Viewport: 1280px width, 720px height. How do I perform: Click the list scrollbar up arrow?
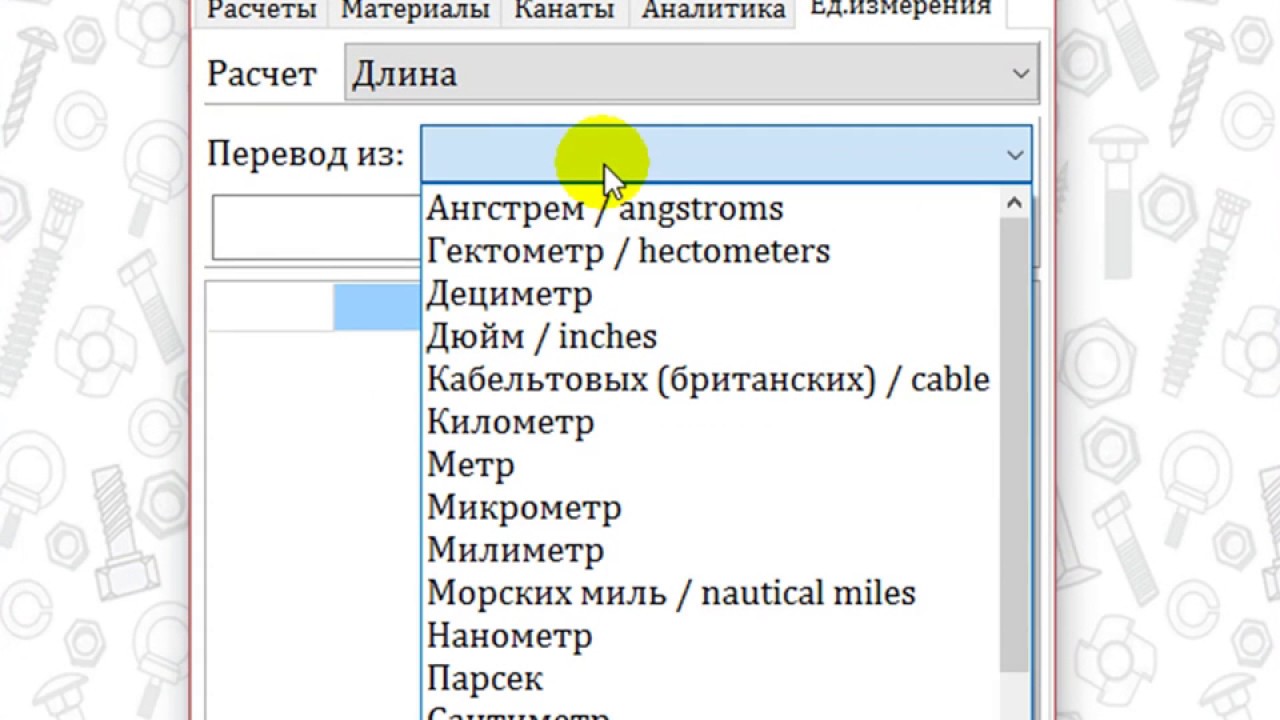(x=1014, y=204)
